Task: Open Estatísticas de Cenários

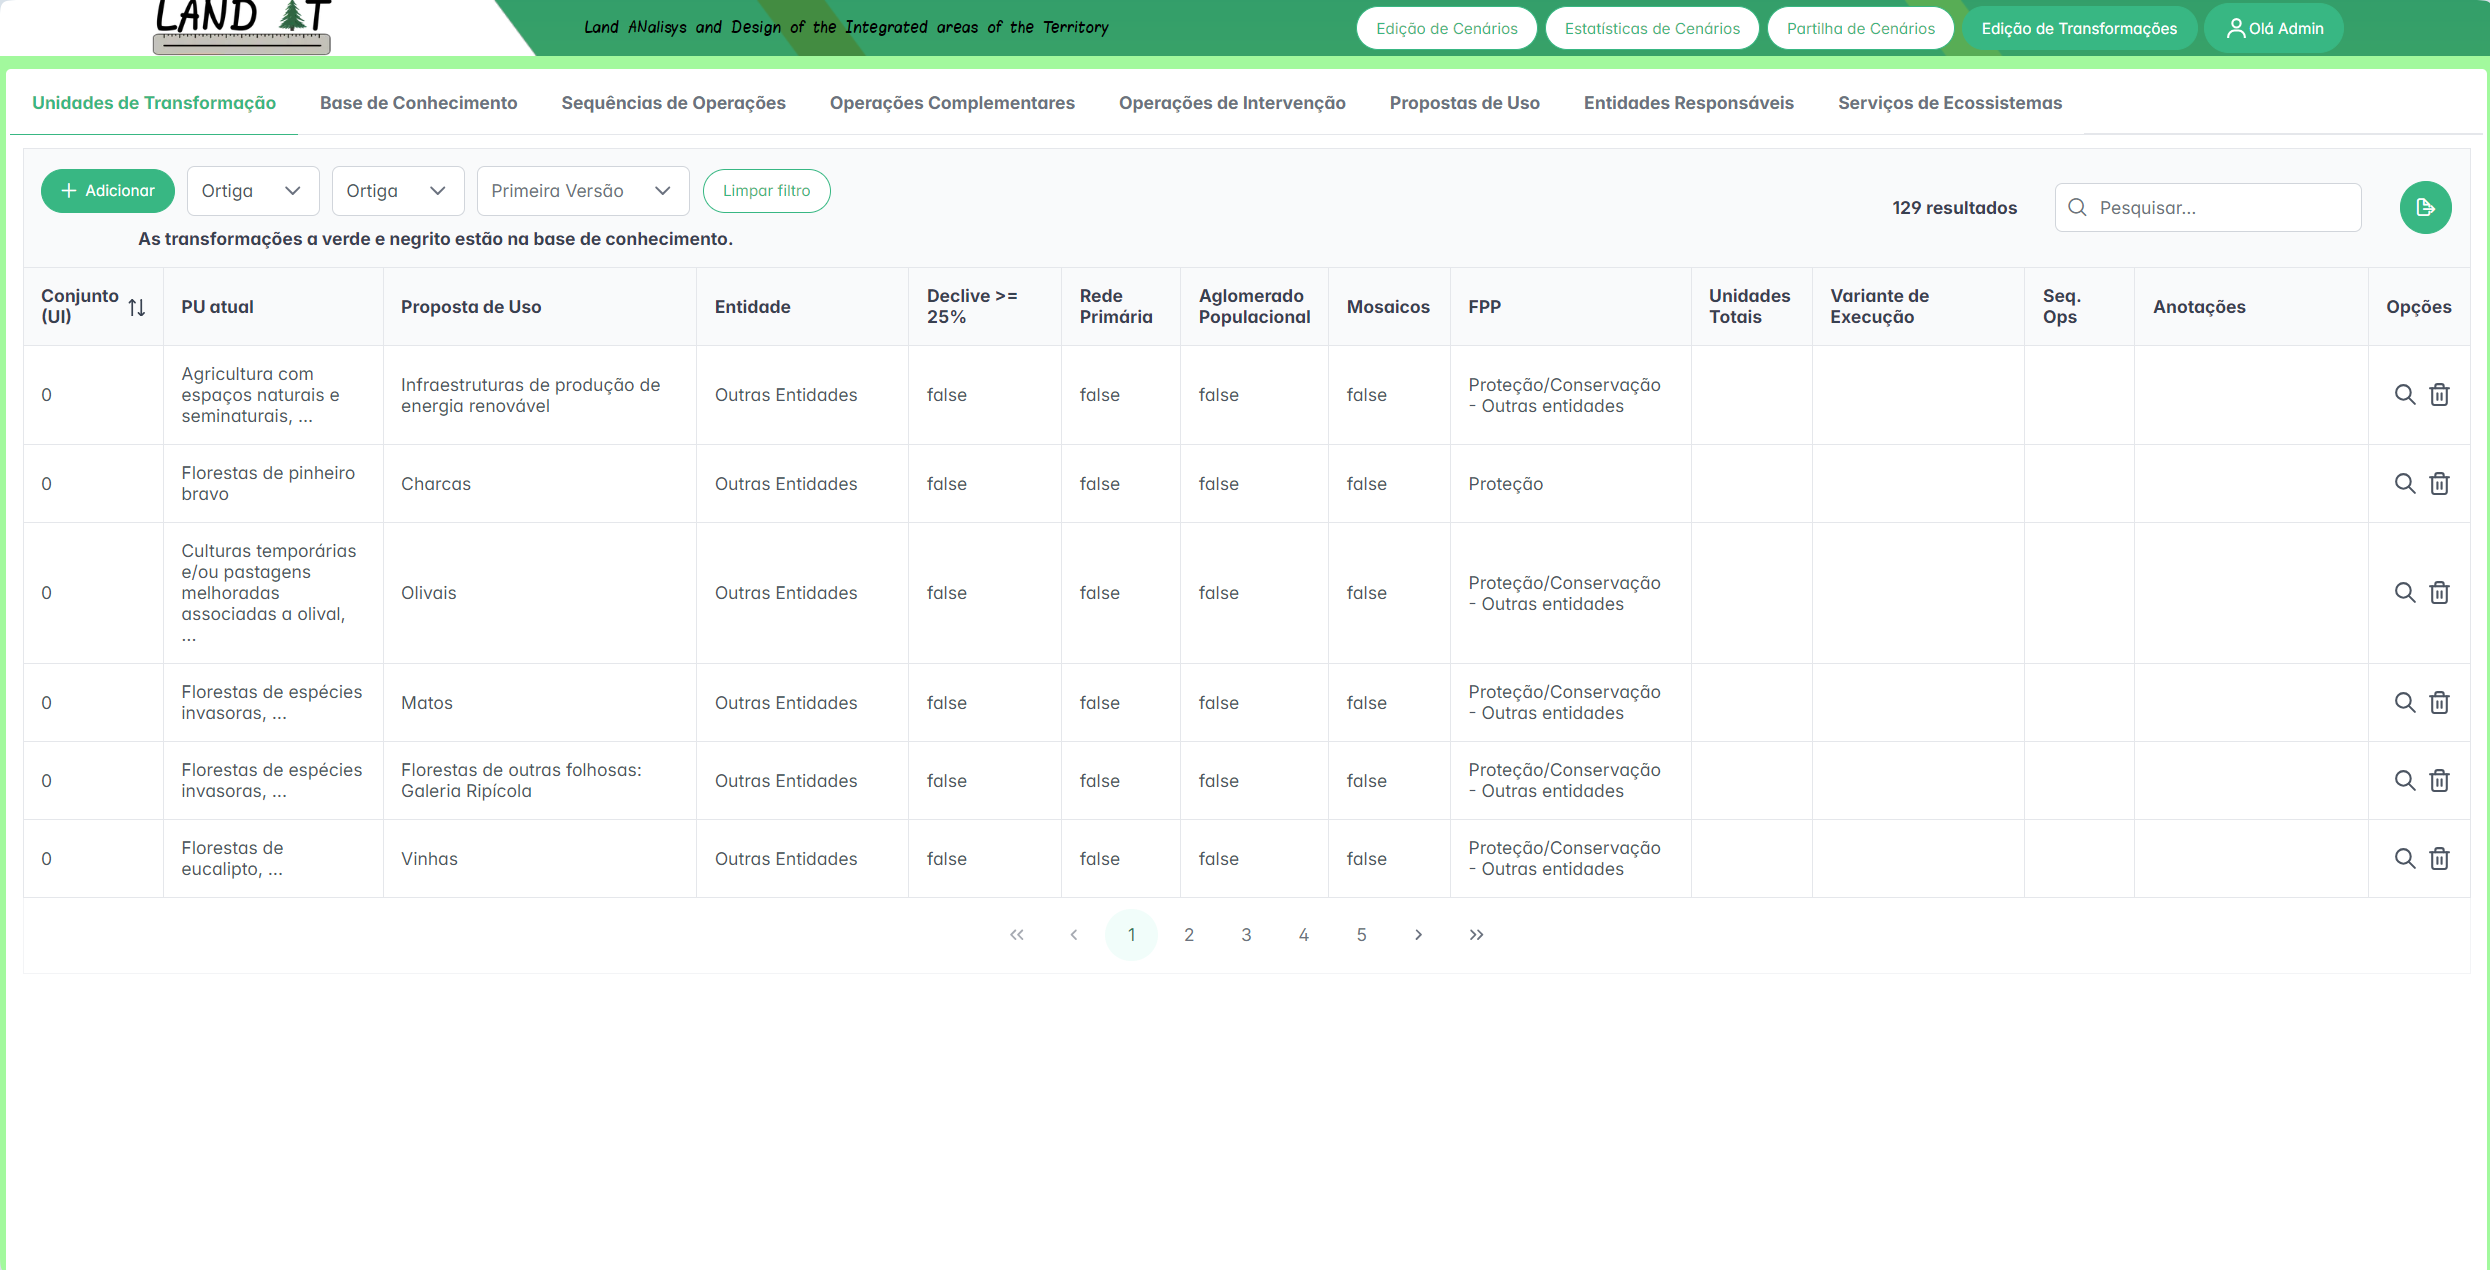Action: click(1652, 28)
